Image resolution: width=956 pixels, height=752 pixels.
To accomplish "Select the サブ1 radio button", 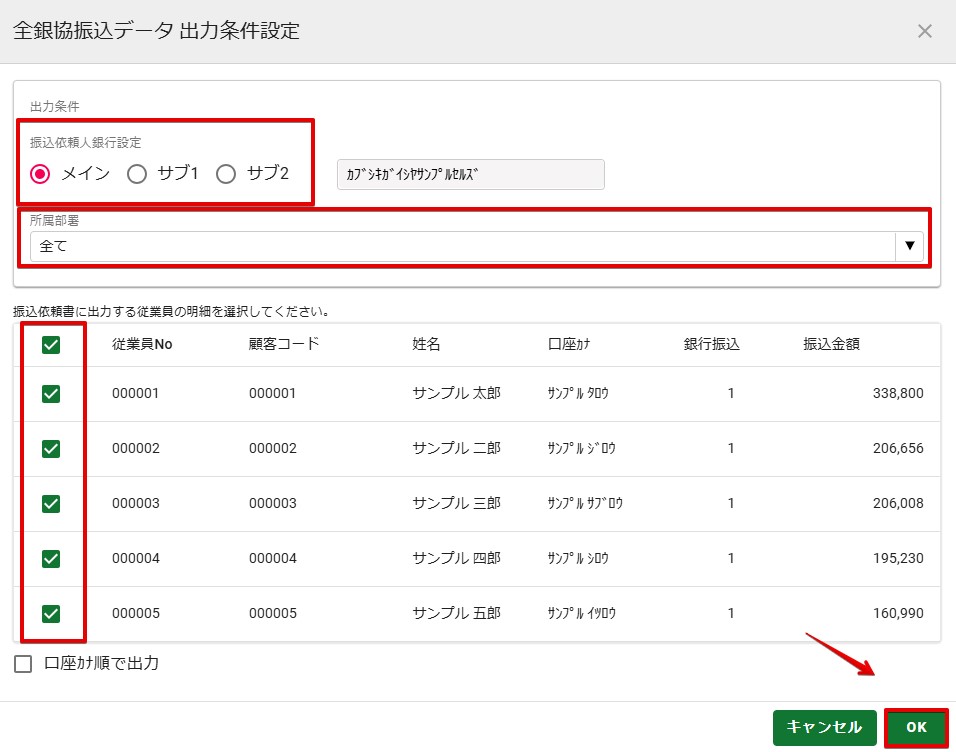I will coord(137,174).
